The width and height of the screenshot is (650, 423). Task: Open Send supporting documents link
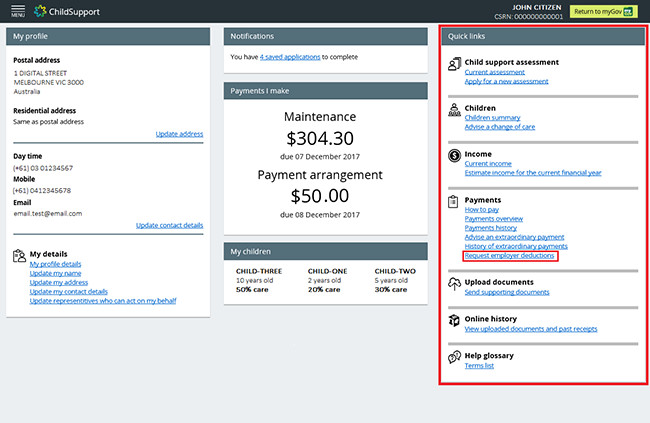pyautogui.click(x=507, y=292)
